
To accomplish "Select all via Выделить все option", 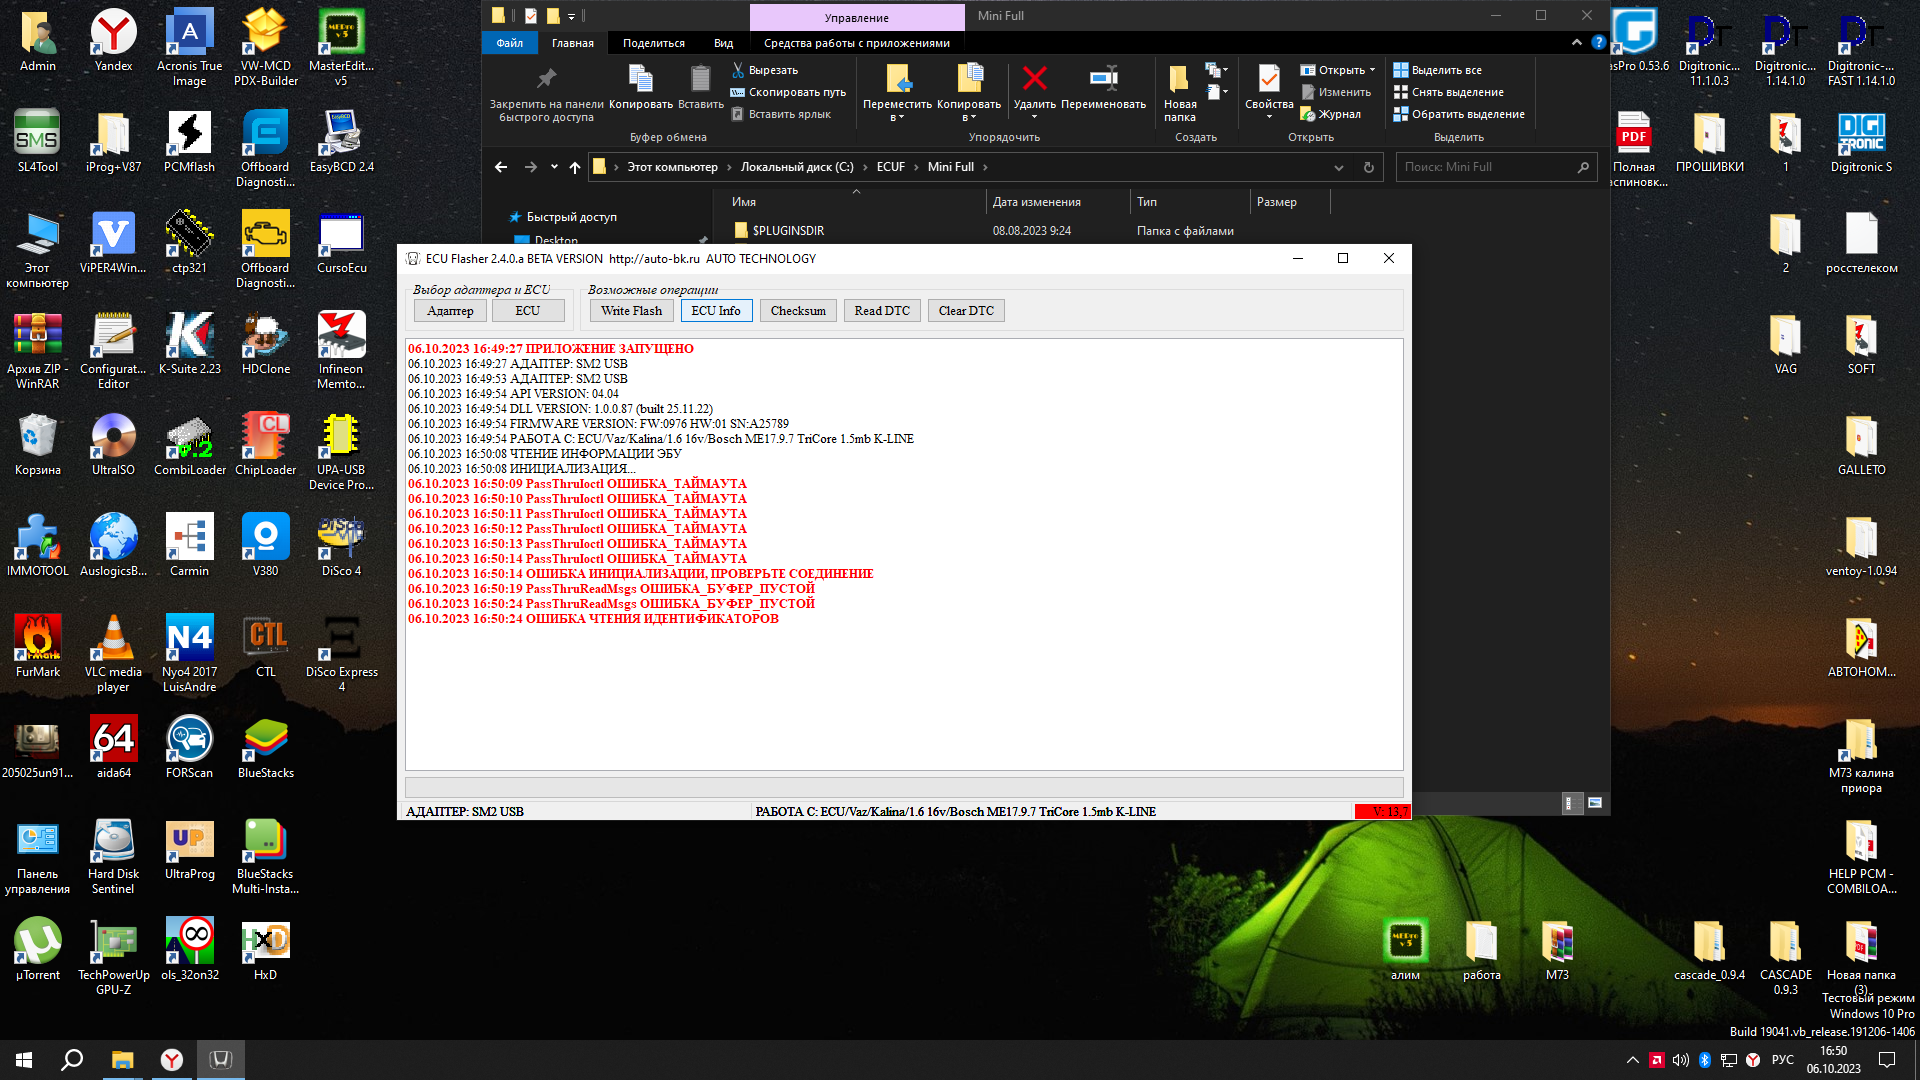I will pos(1446,70).
